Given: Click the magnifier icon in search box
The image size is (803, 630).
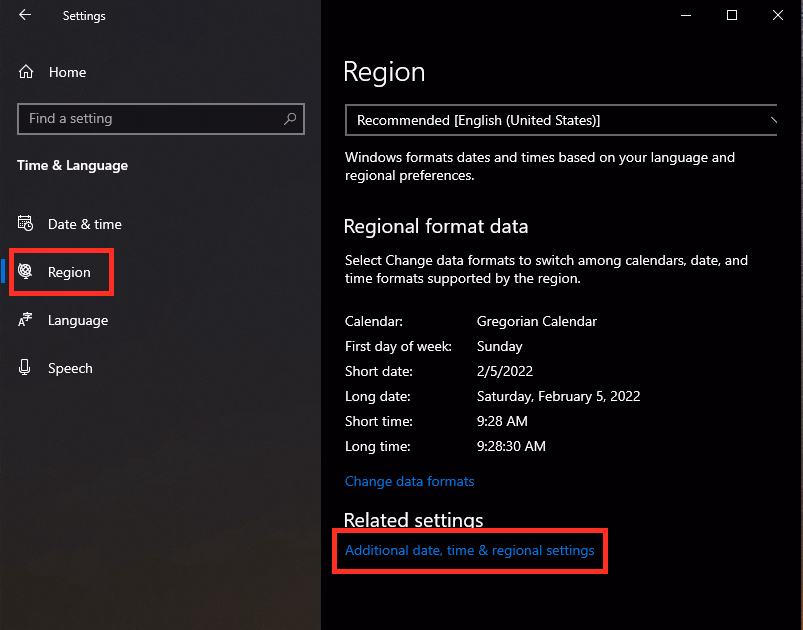Looking at the screenshot, I should (x=290, y=118).
